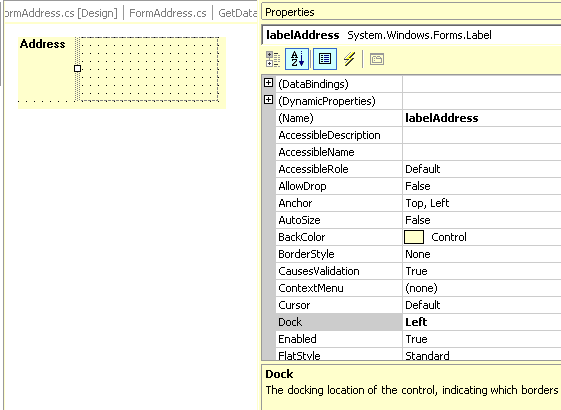Open the GetData tab
Viewport: 561px width, 410px height.
(x=238, y=13)
